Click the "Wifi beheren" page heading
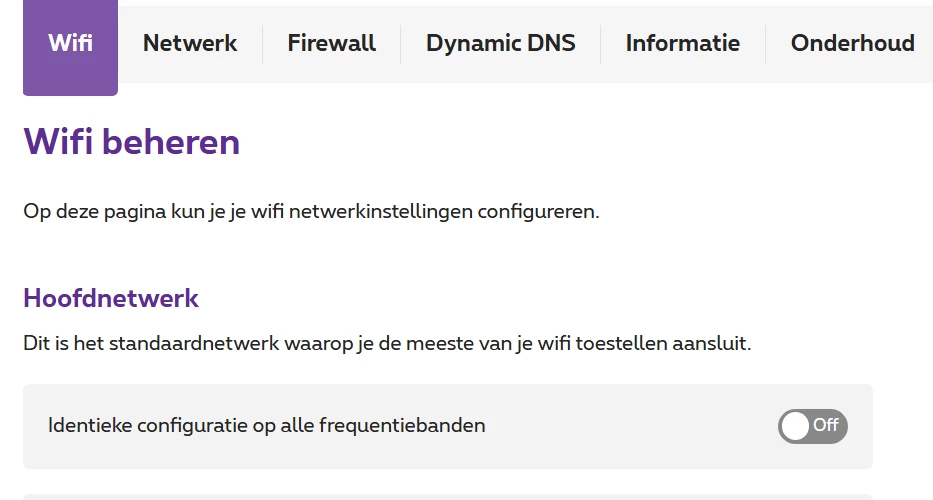 coord(131,142)
